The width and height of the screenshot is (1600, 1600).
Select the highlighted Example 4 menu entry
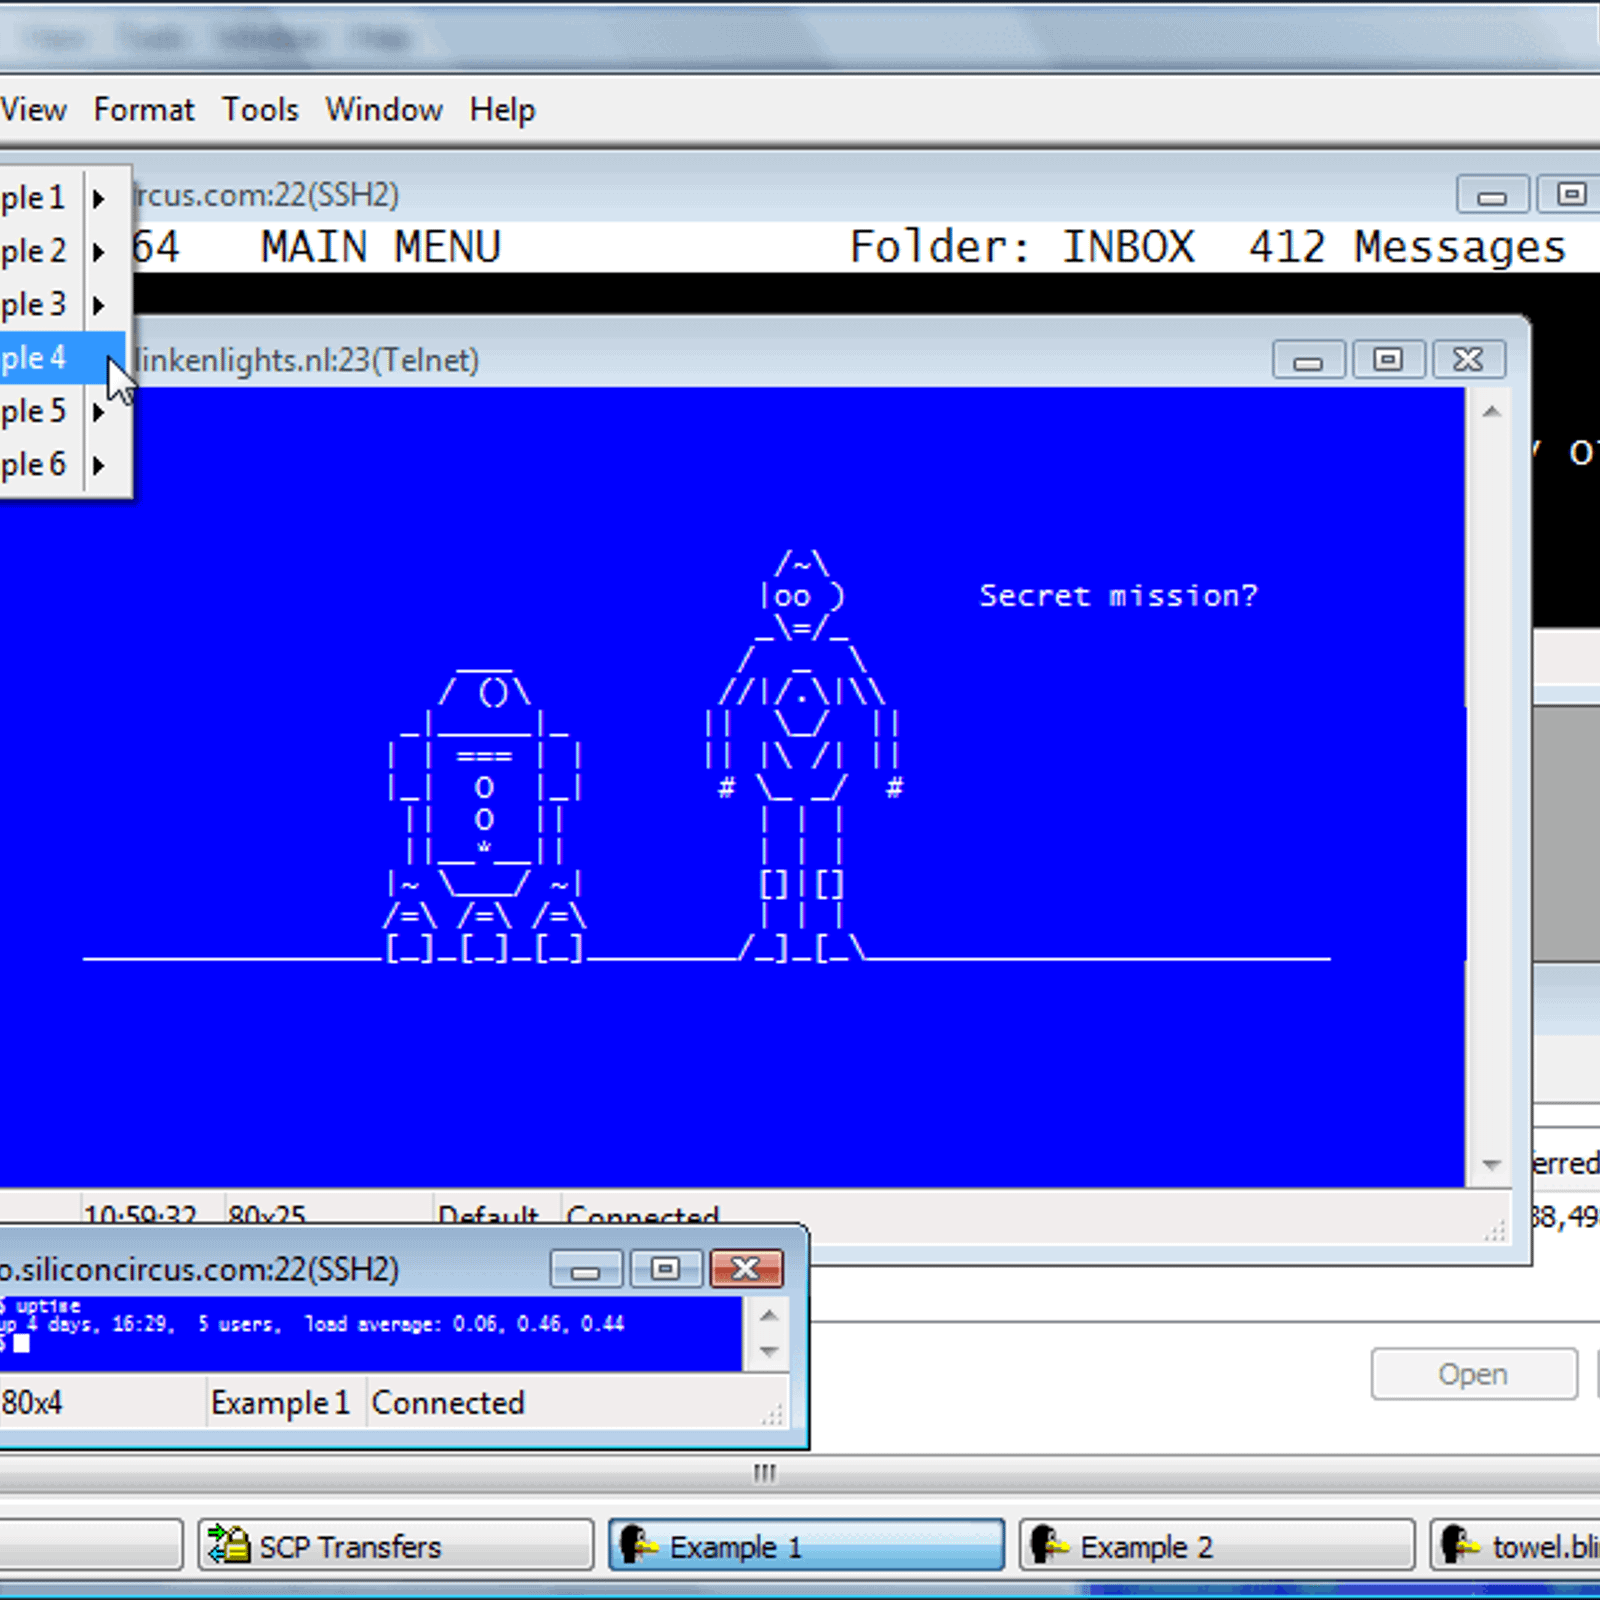click(x=62, y=358)
